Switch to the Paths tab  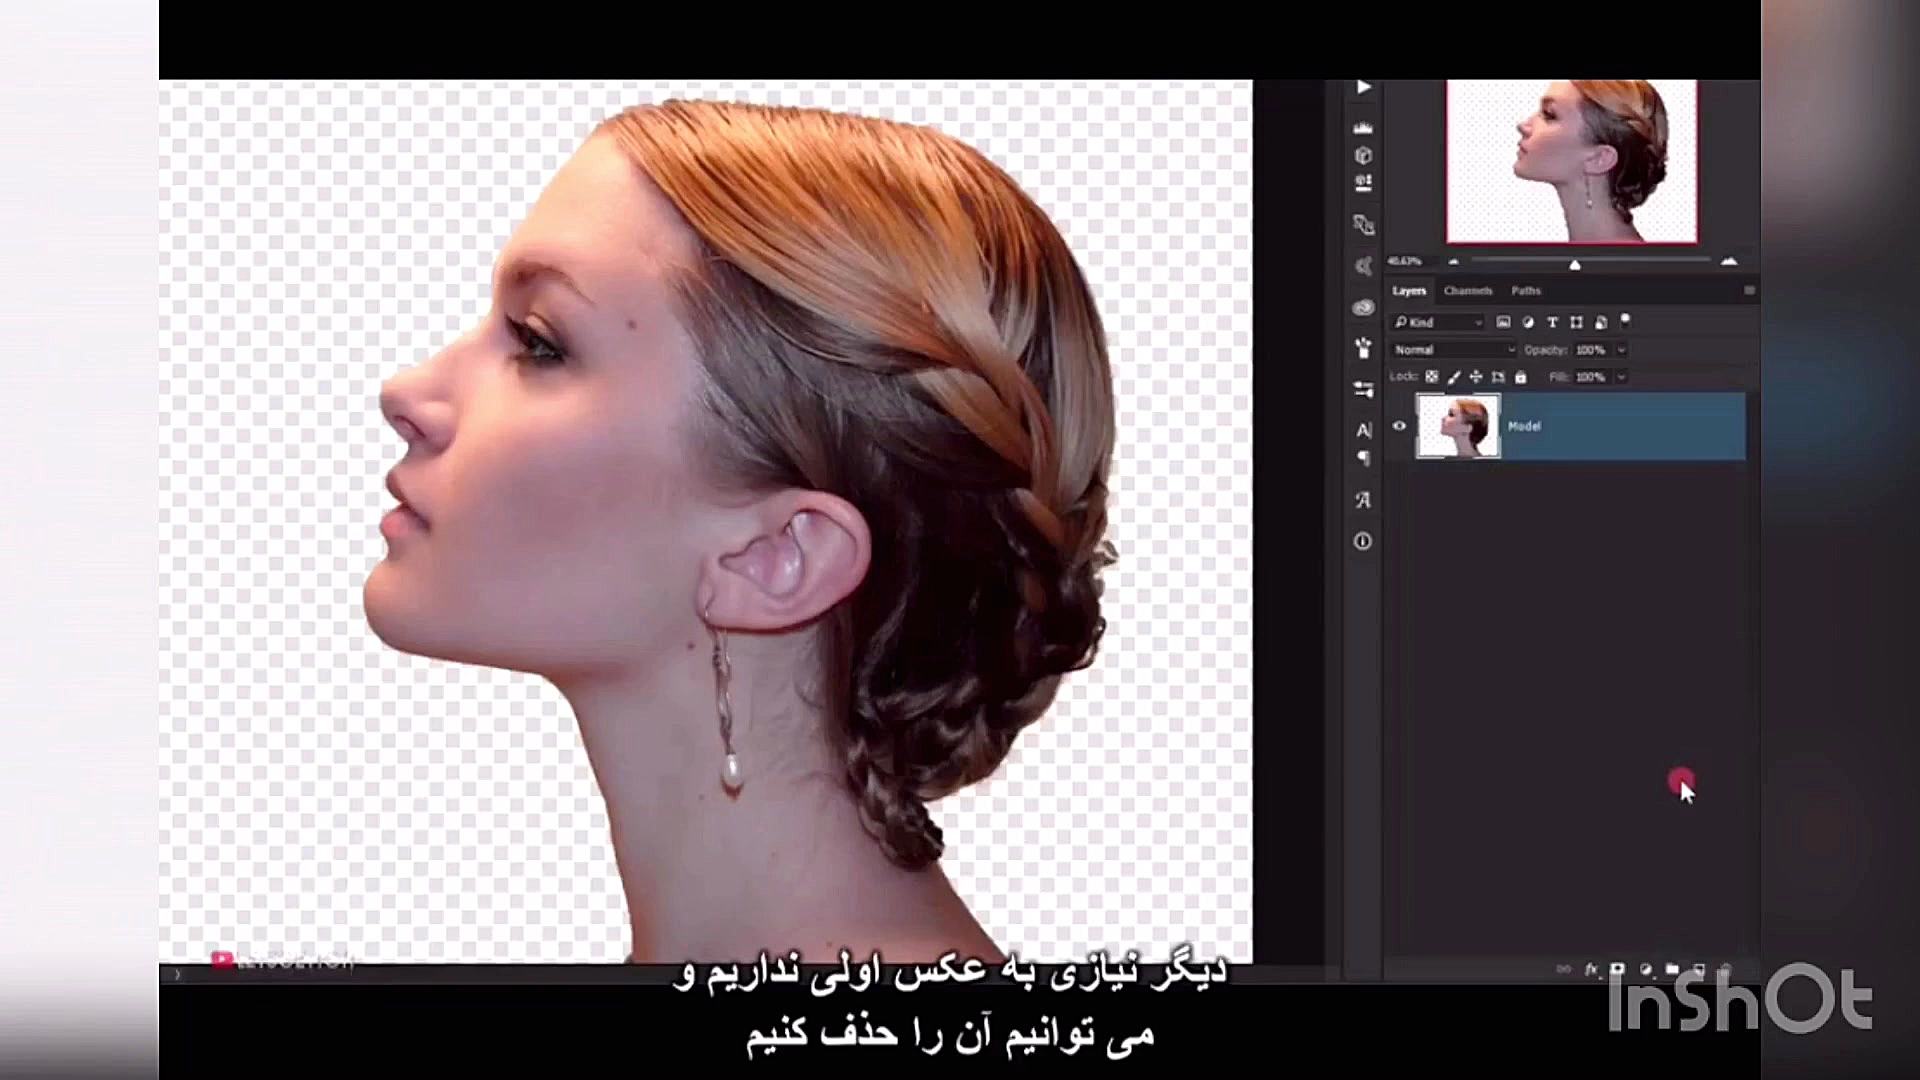click(x=1525, y=291)
